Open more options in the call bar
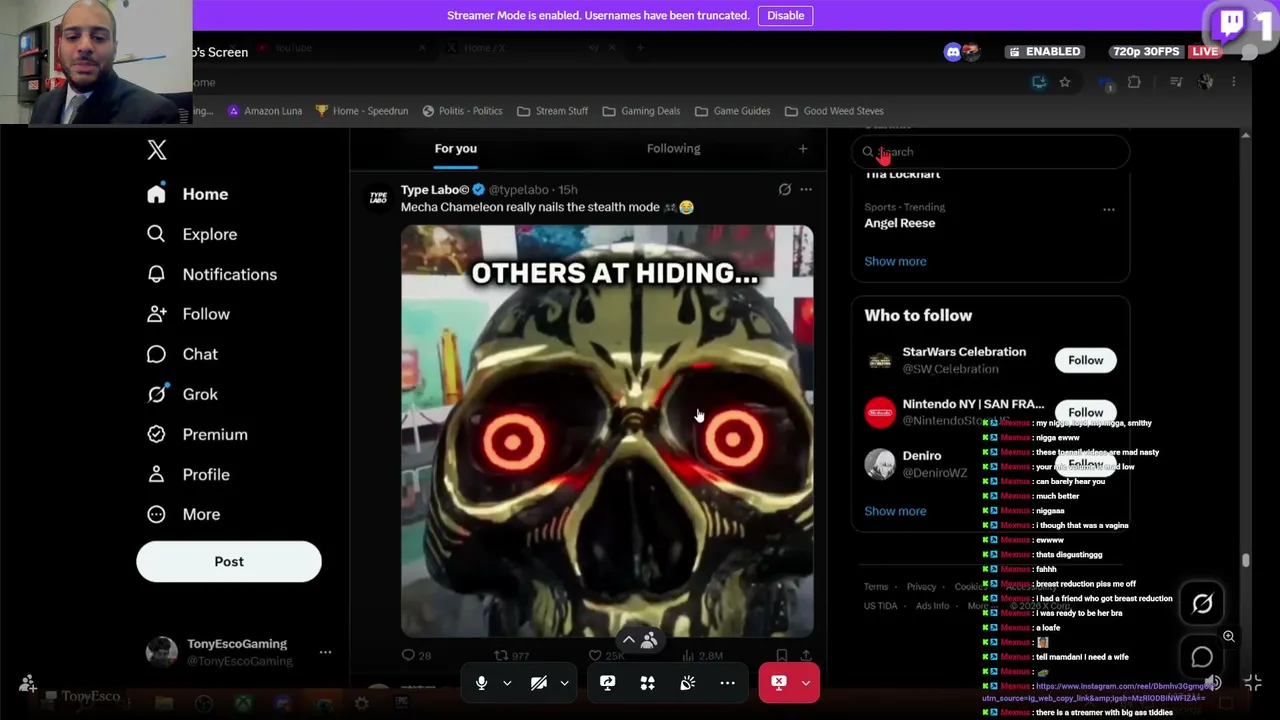Image resolution: width=1280 pixels, height=720 pixels. point(727,683)
